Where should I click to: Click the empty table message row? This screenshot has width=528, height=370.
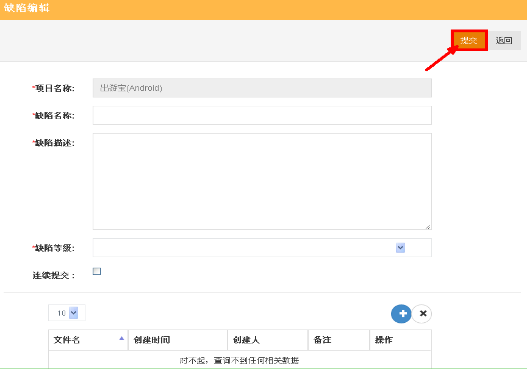[x=240, y=361]
